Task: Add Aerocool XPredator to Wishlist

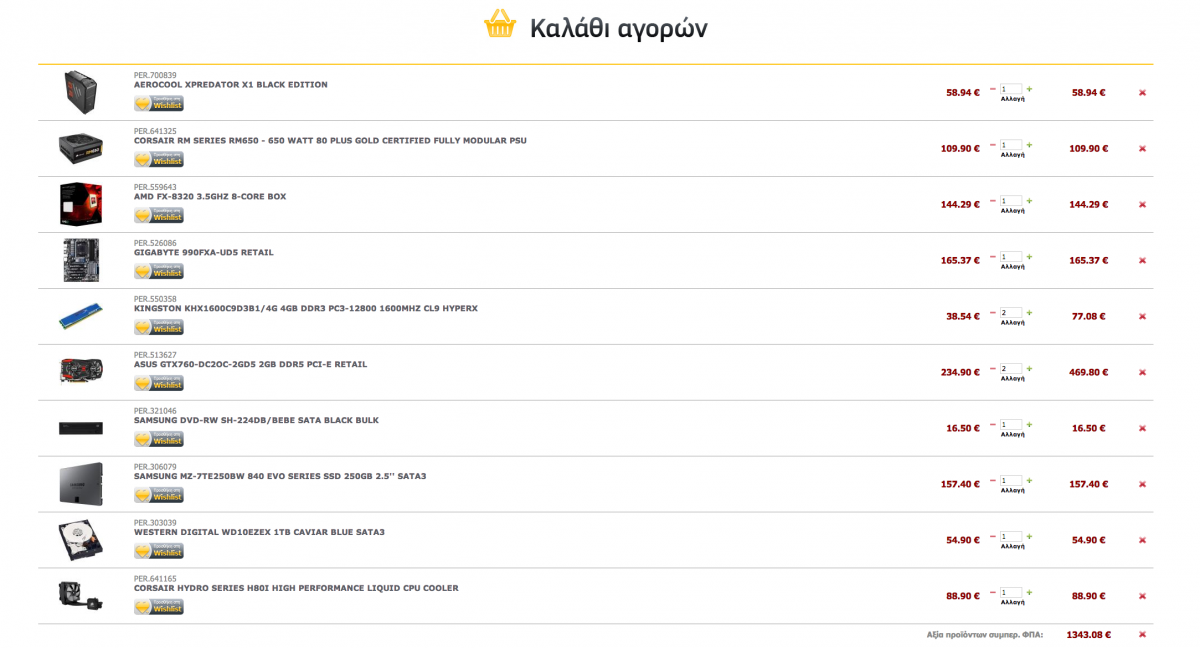Action: point(159,104)
